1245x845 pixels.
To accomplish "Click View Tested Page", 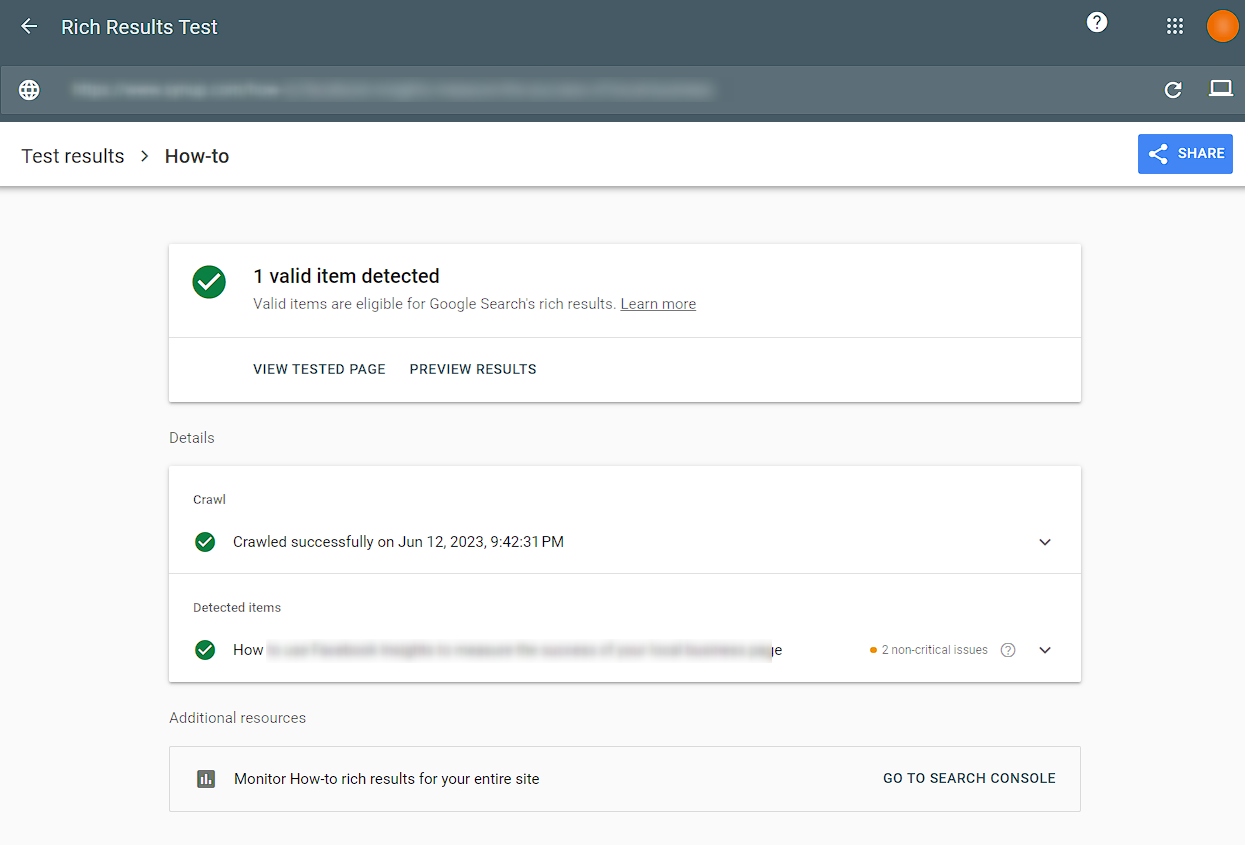I will [319, 369].
